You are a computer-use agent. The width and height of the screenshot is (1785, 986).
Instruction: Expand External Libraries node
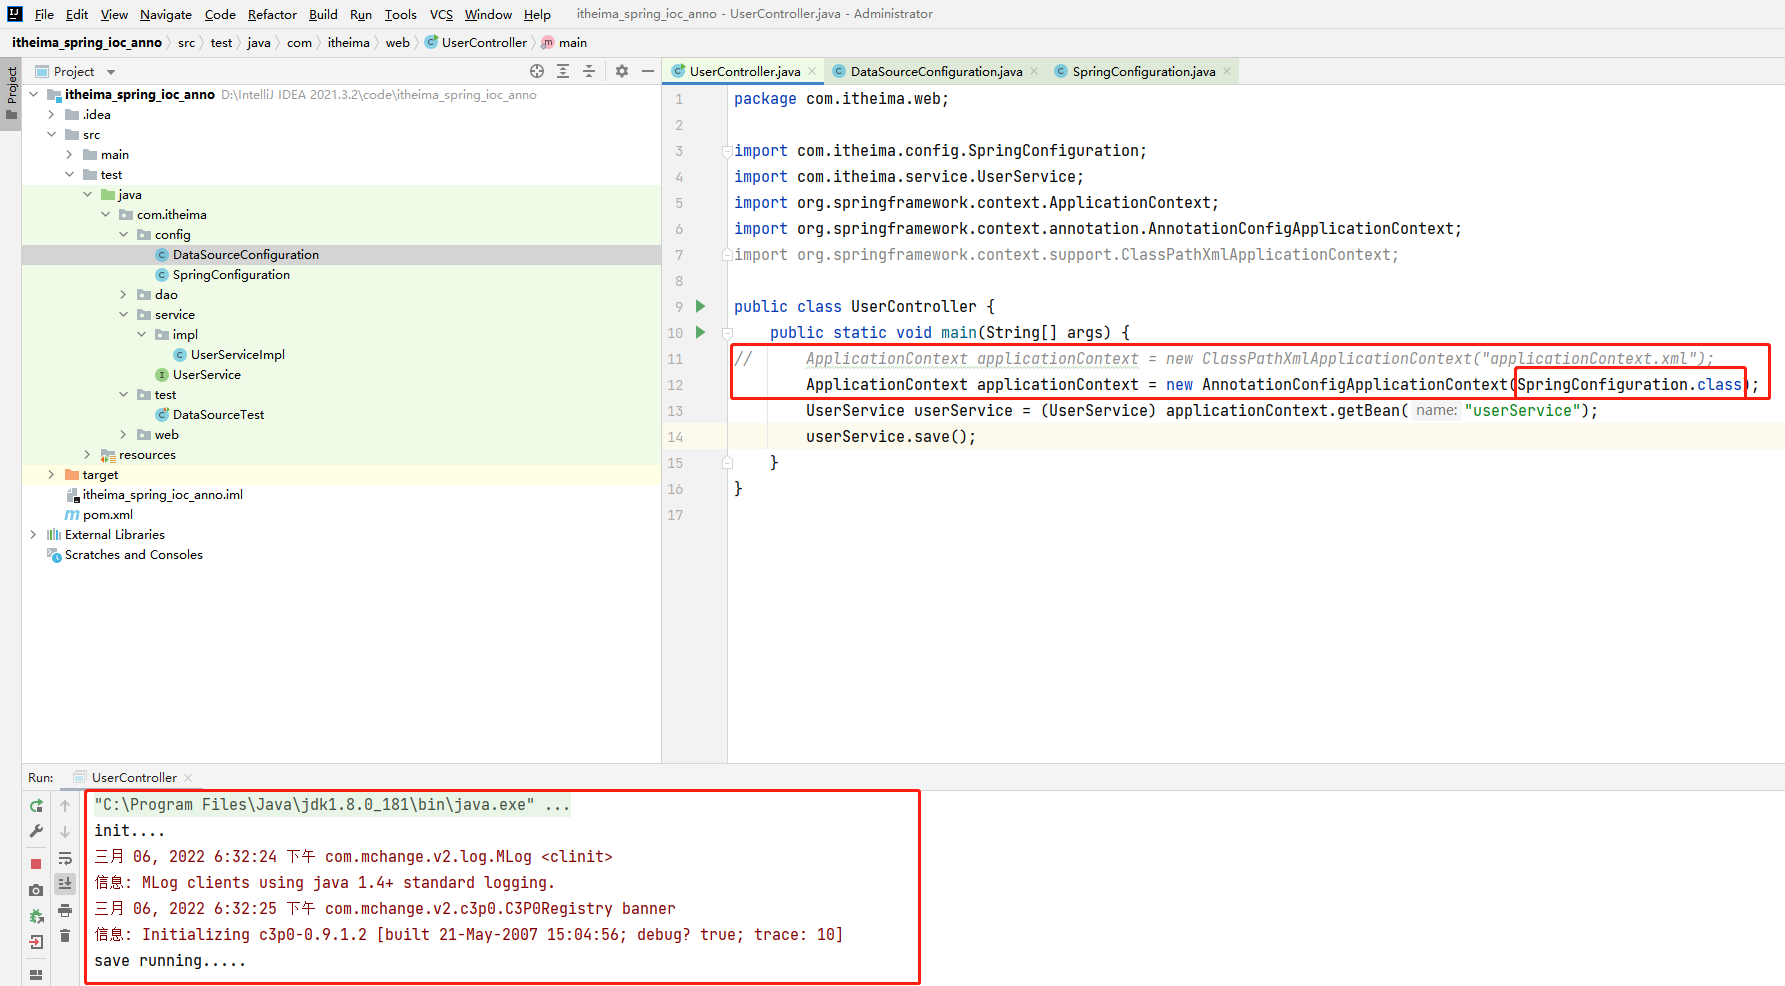coord(34,534)
